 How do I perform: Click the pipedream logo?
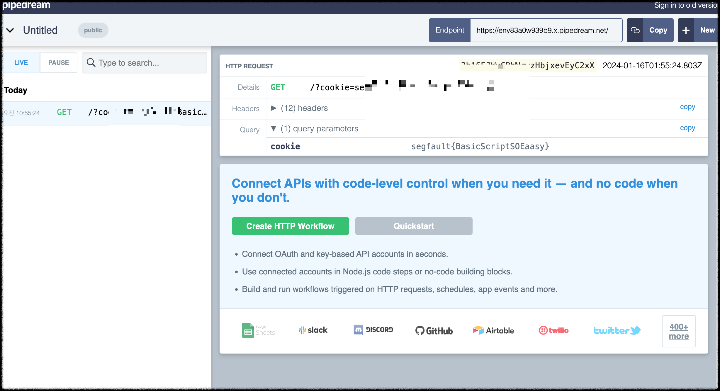(x=26, y=5)
